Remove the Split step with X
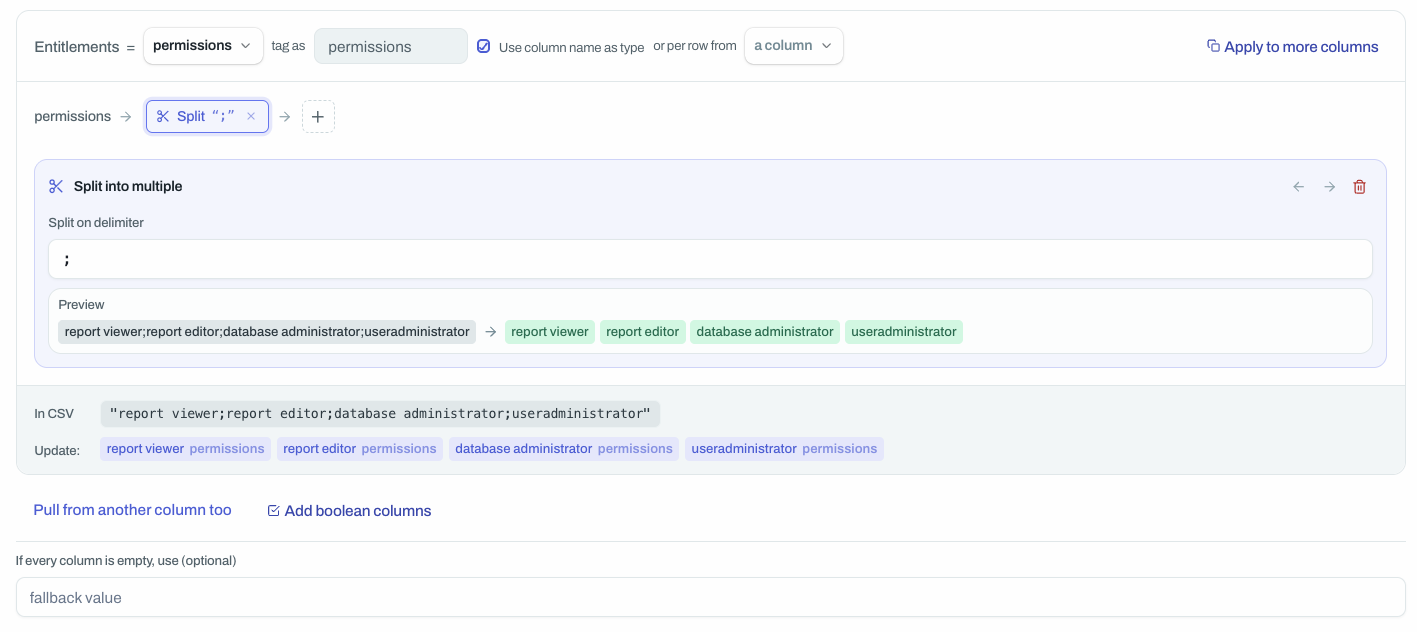The image size is (1417, 632). (x=251, y=116)
